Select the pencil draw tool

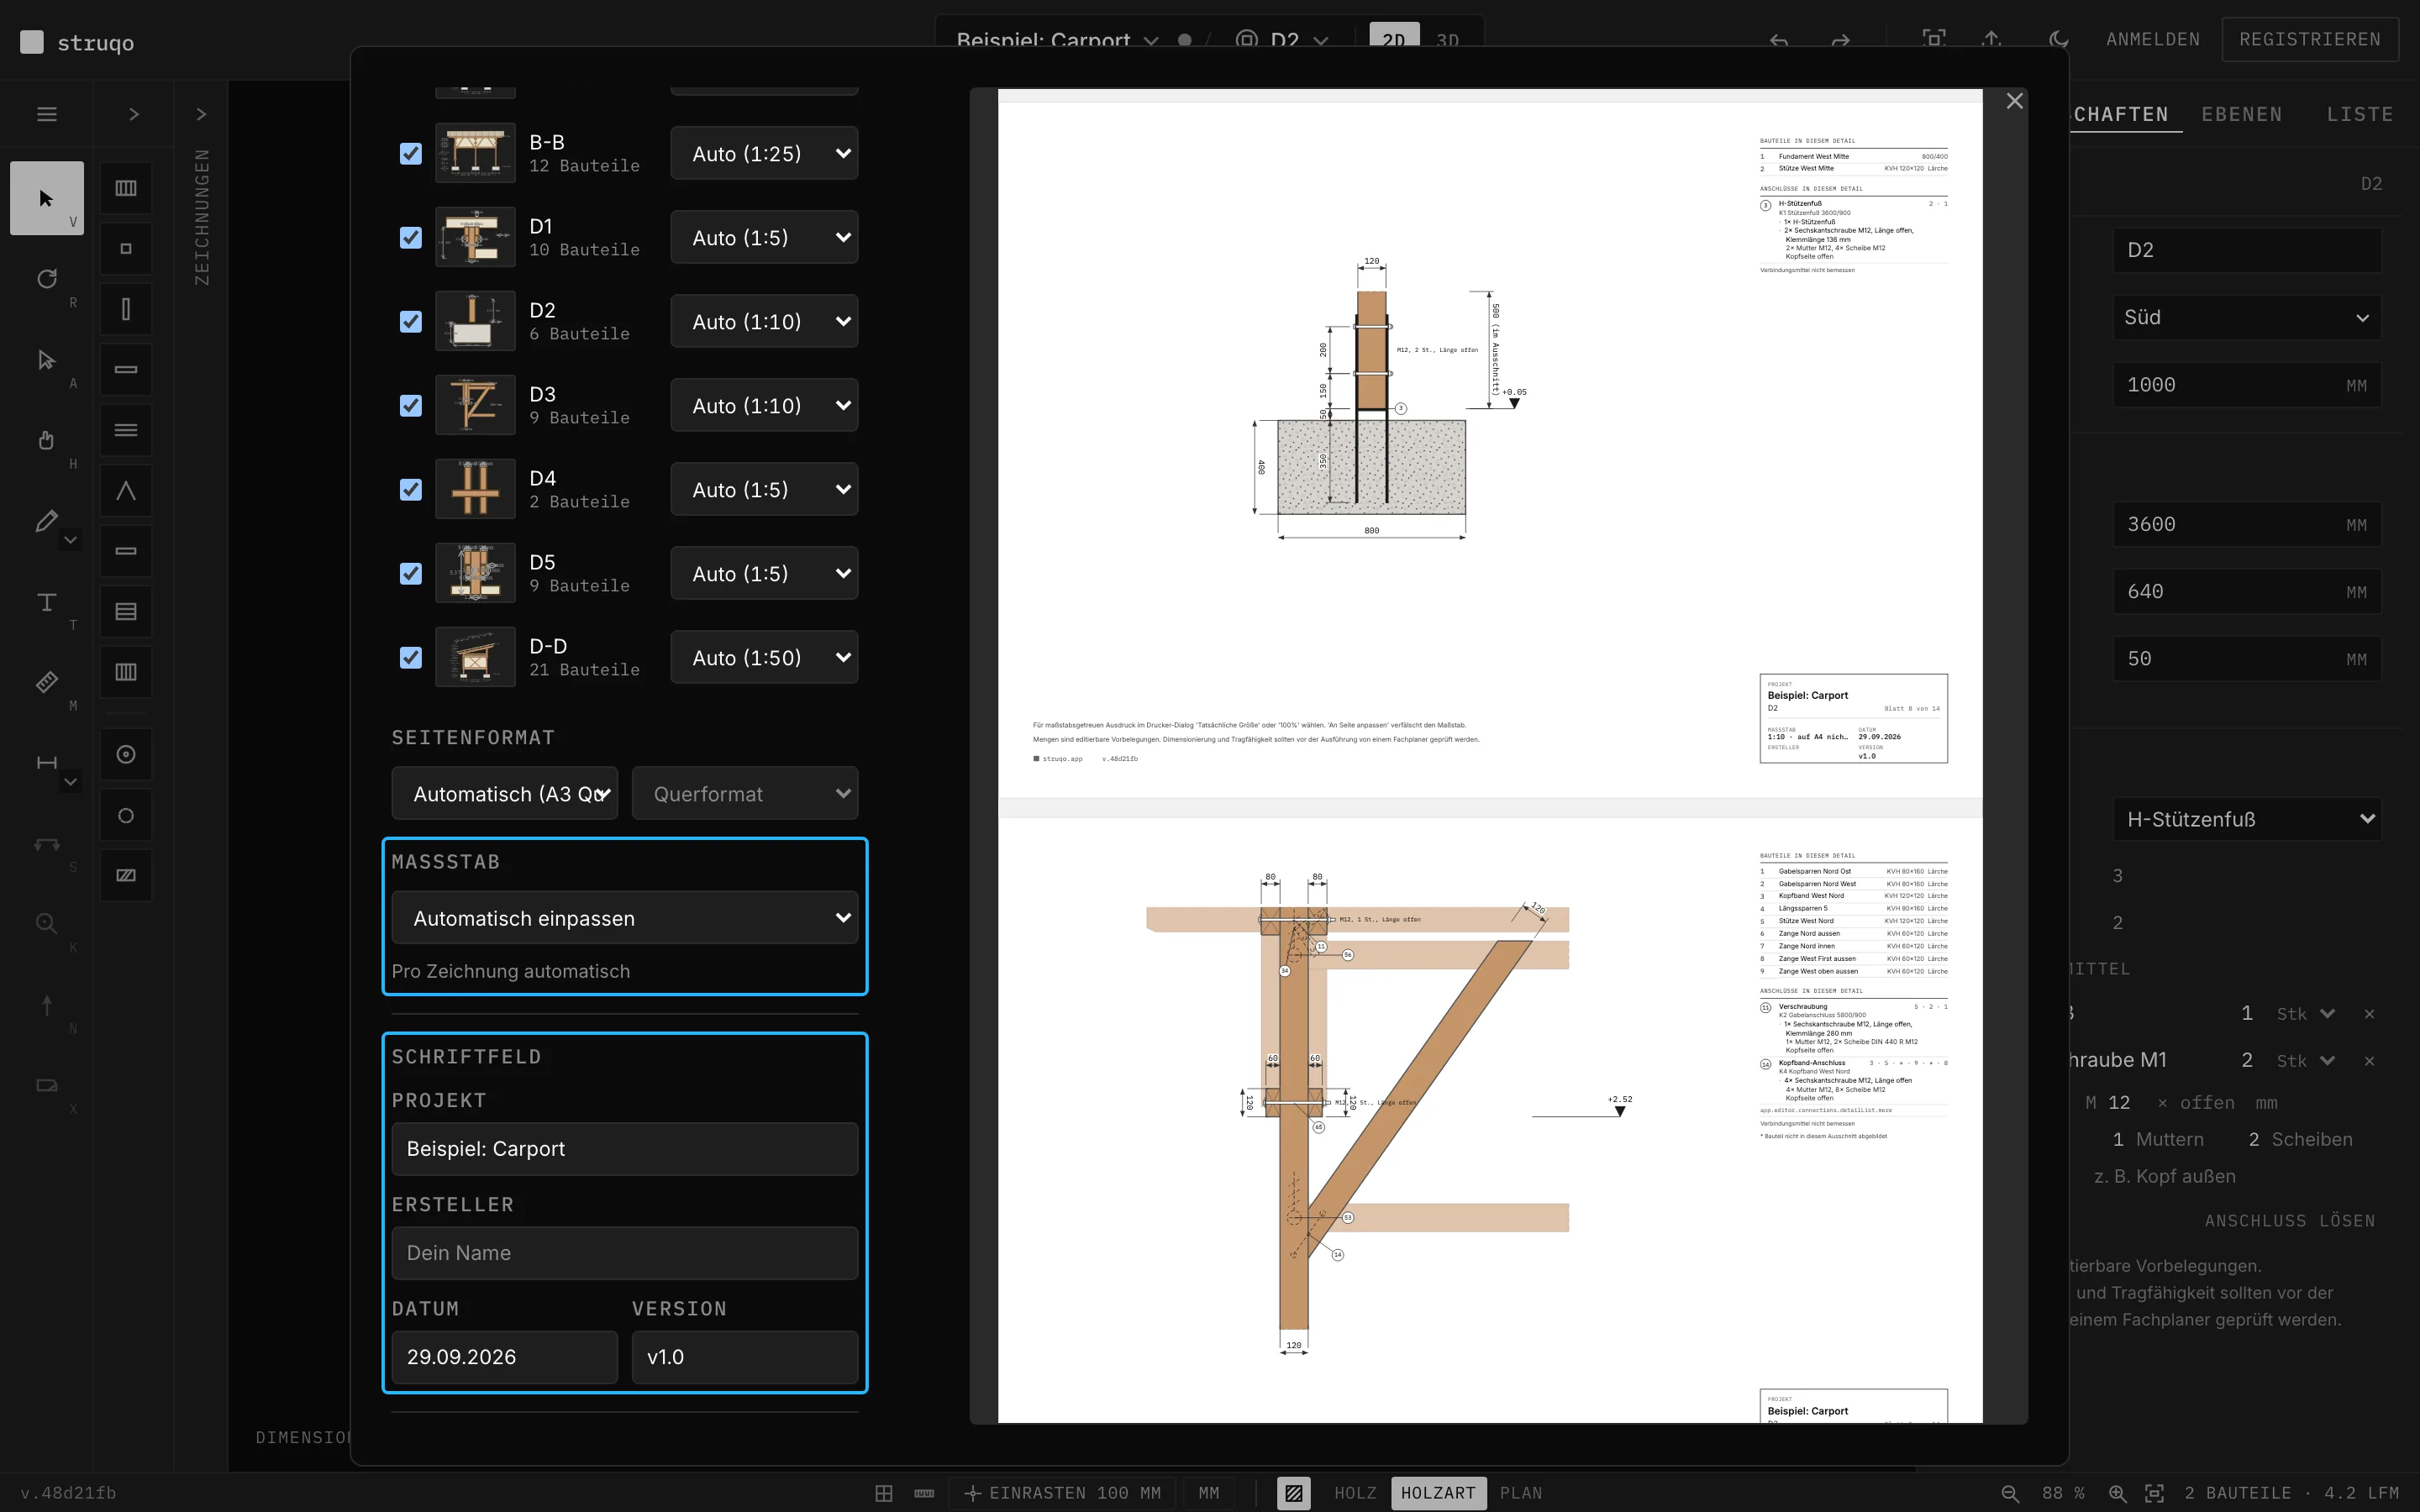[x=46, y=521]
